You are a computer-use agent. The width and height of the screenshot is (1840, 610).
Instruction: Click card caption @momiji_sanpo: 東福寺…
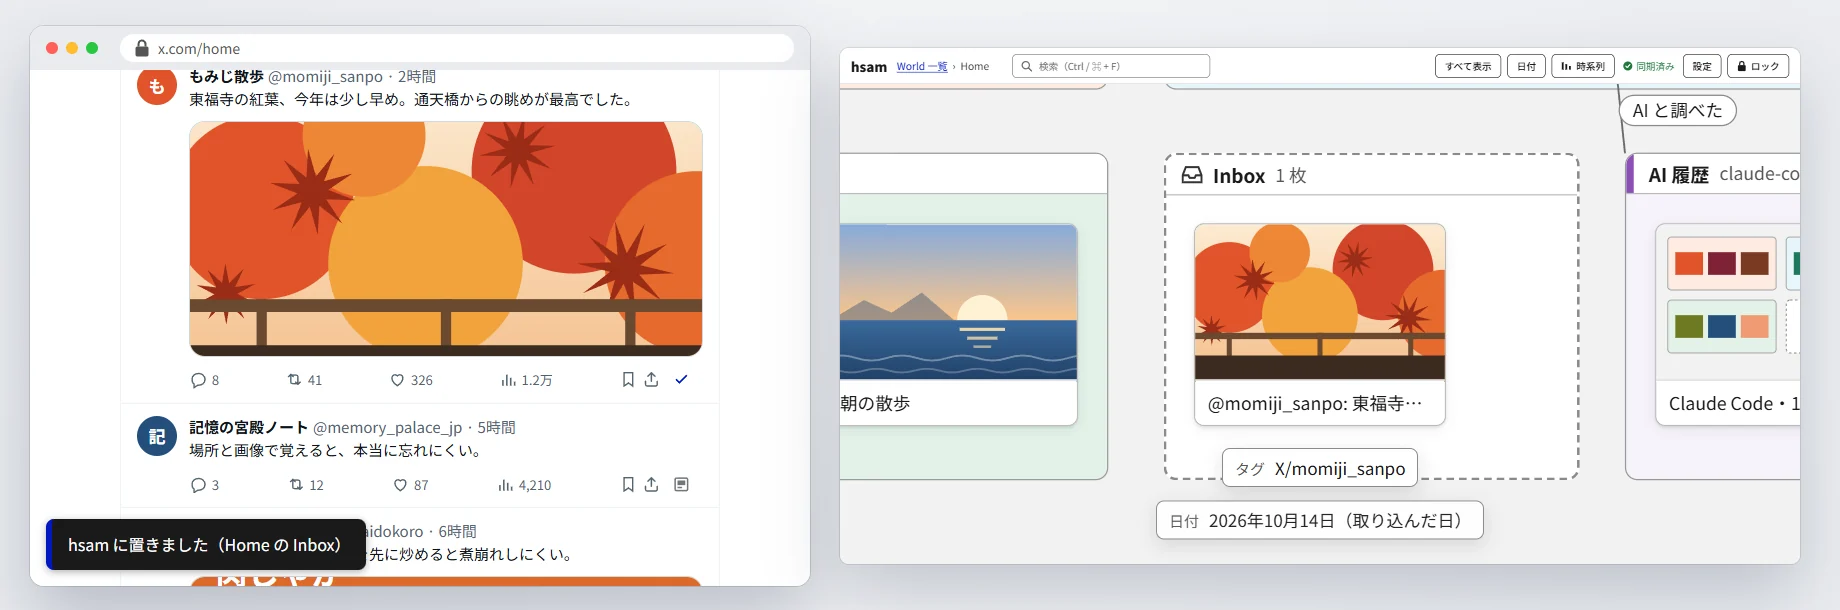1315,404
